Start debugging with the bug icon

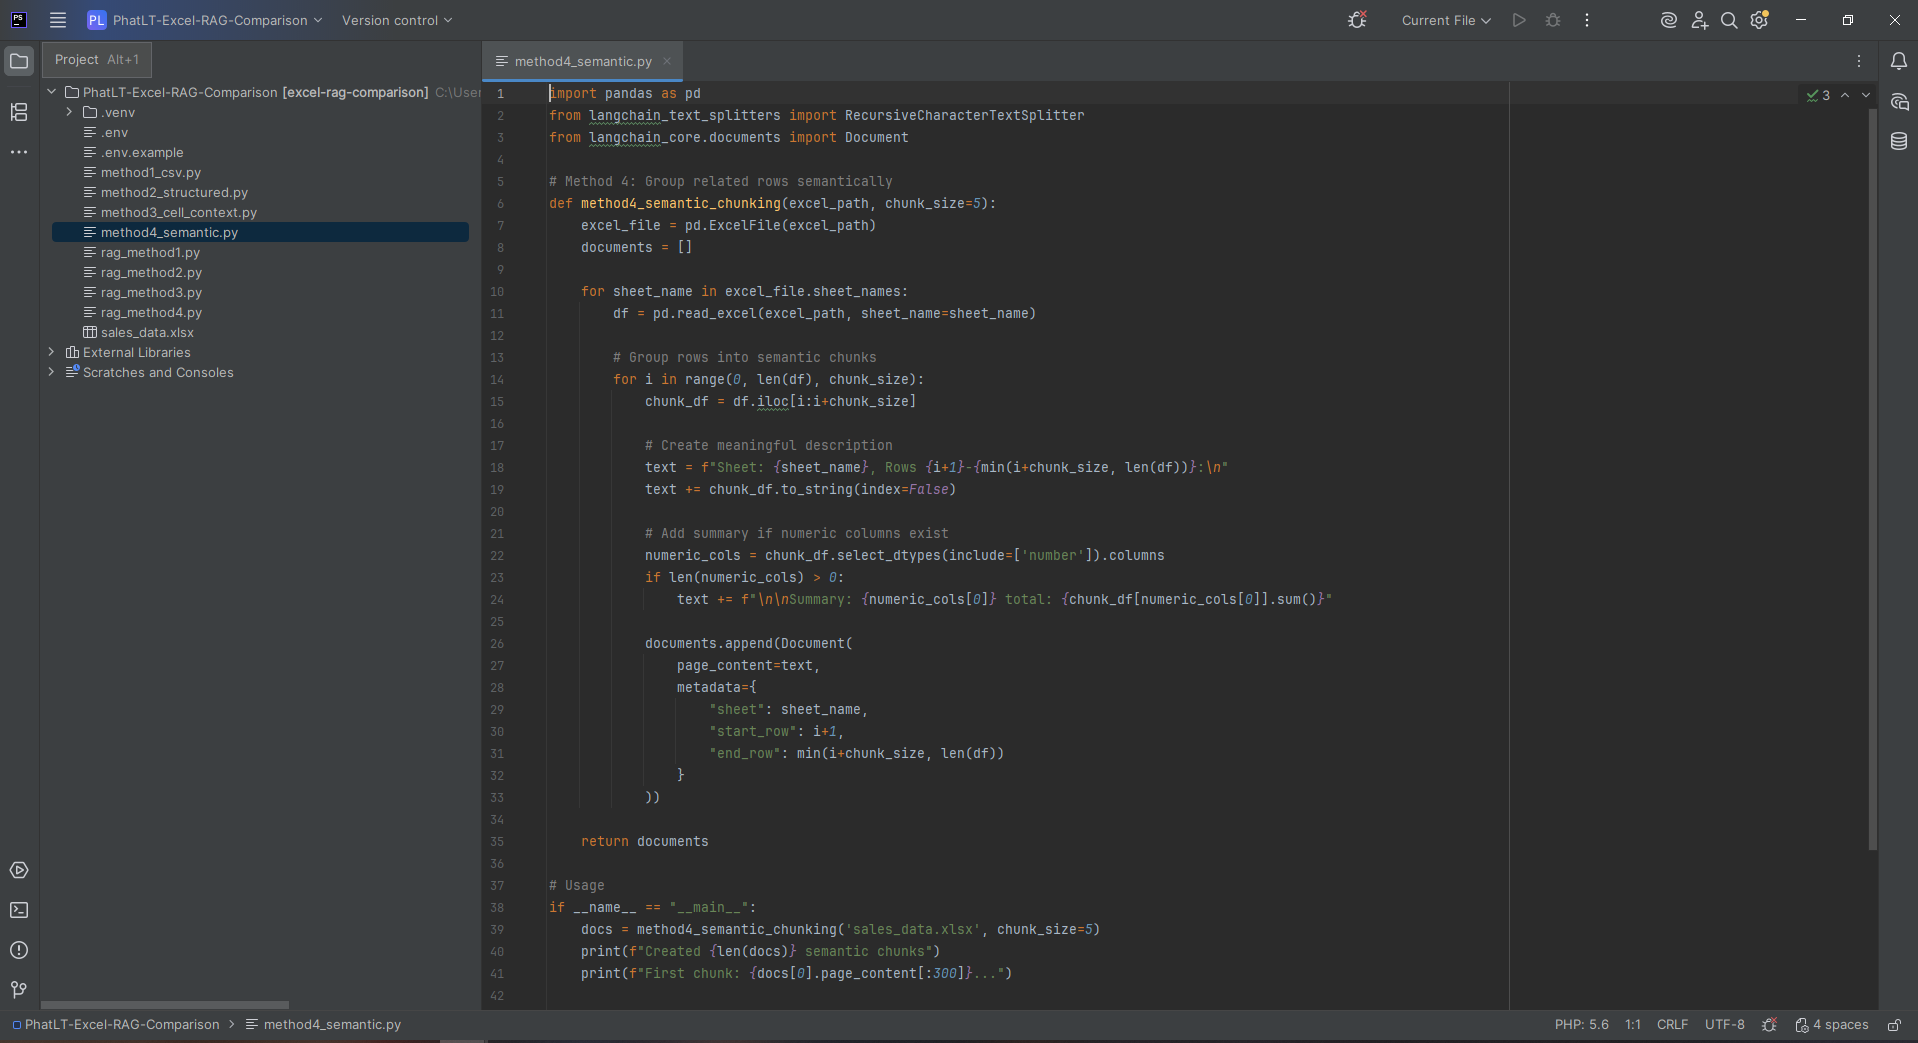click(1553, 20)
